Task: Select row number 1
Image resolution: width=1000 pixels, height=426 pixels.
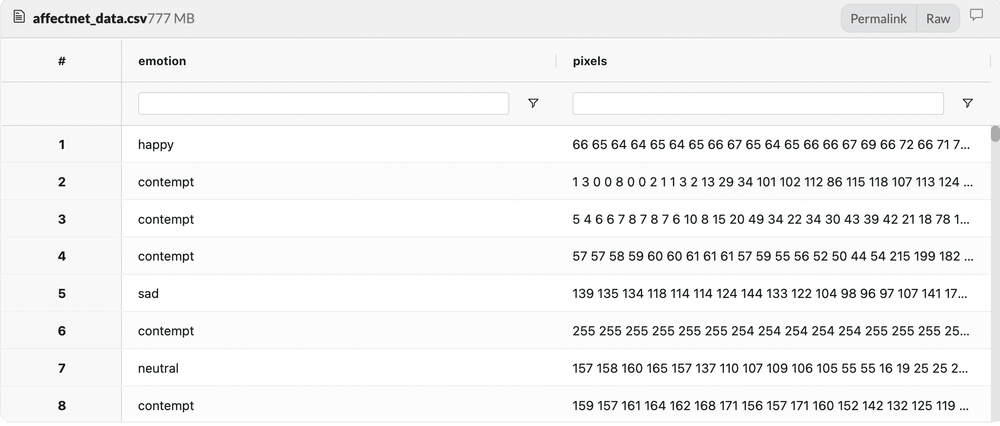Action: point(62,145)
